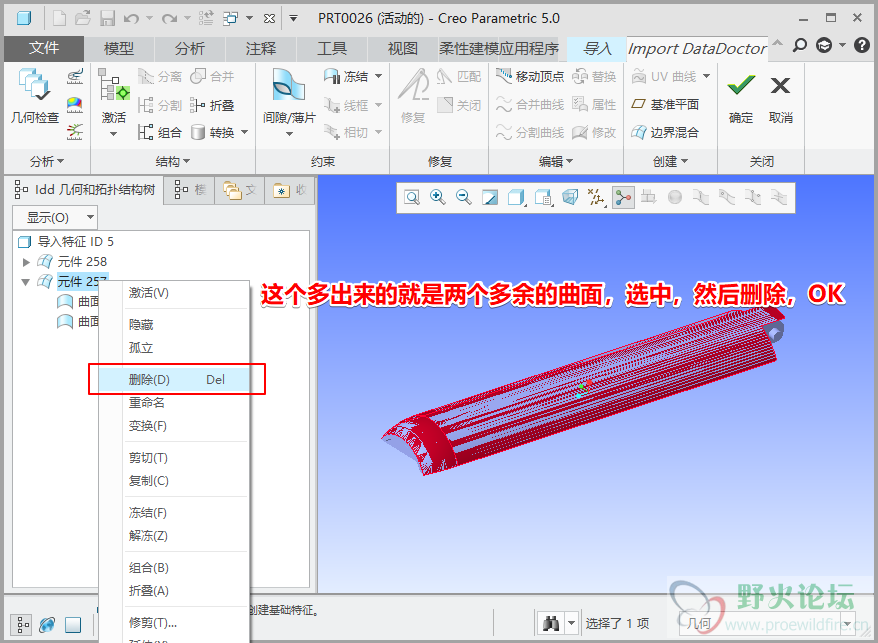Image resolution: width=878 pixels, height=643 pixels.
Task: Toggle the browser globe icon in status bar
Action: point(48,625)
